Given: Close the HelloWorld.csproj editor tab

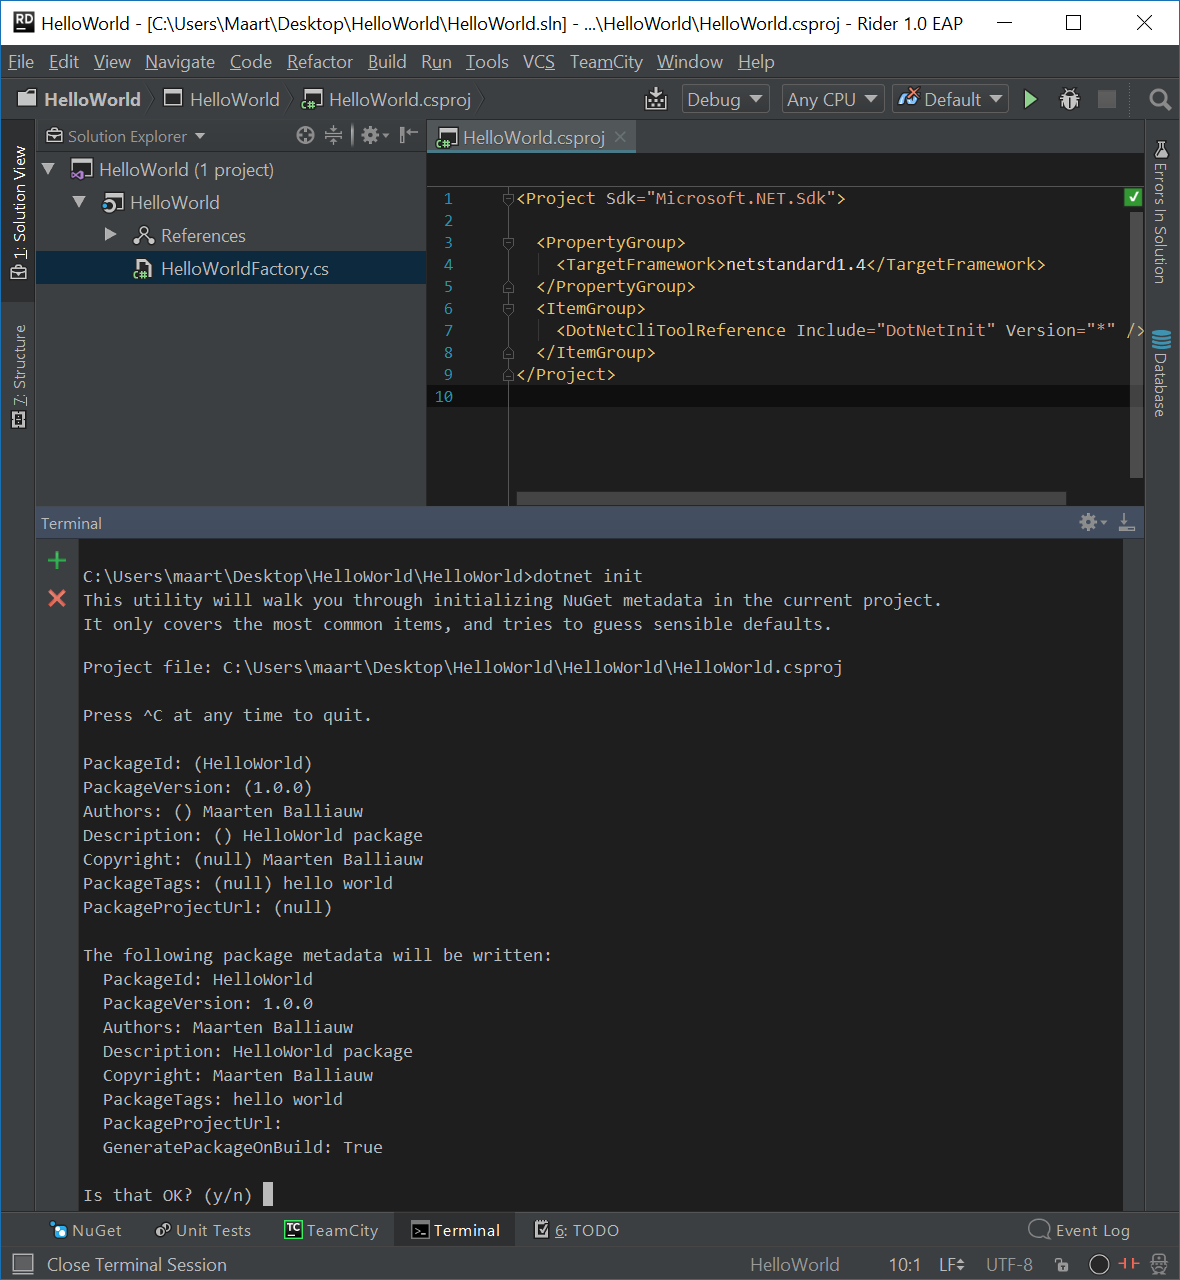Looking at the screenshot, I should coord(621,137).
